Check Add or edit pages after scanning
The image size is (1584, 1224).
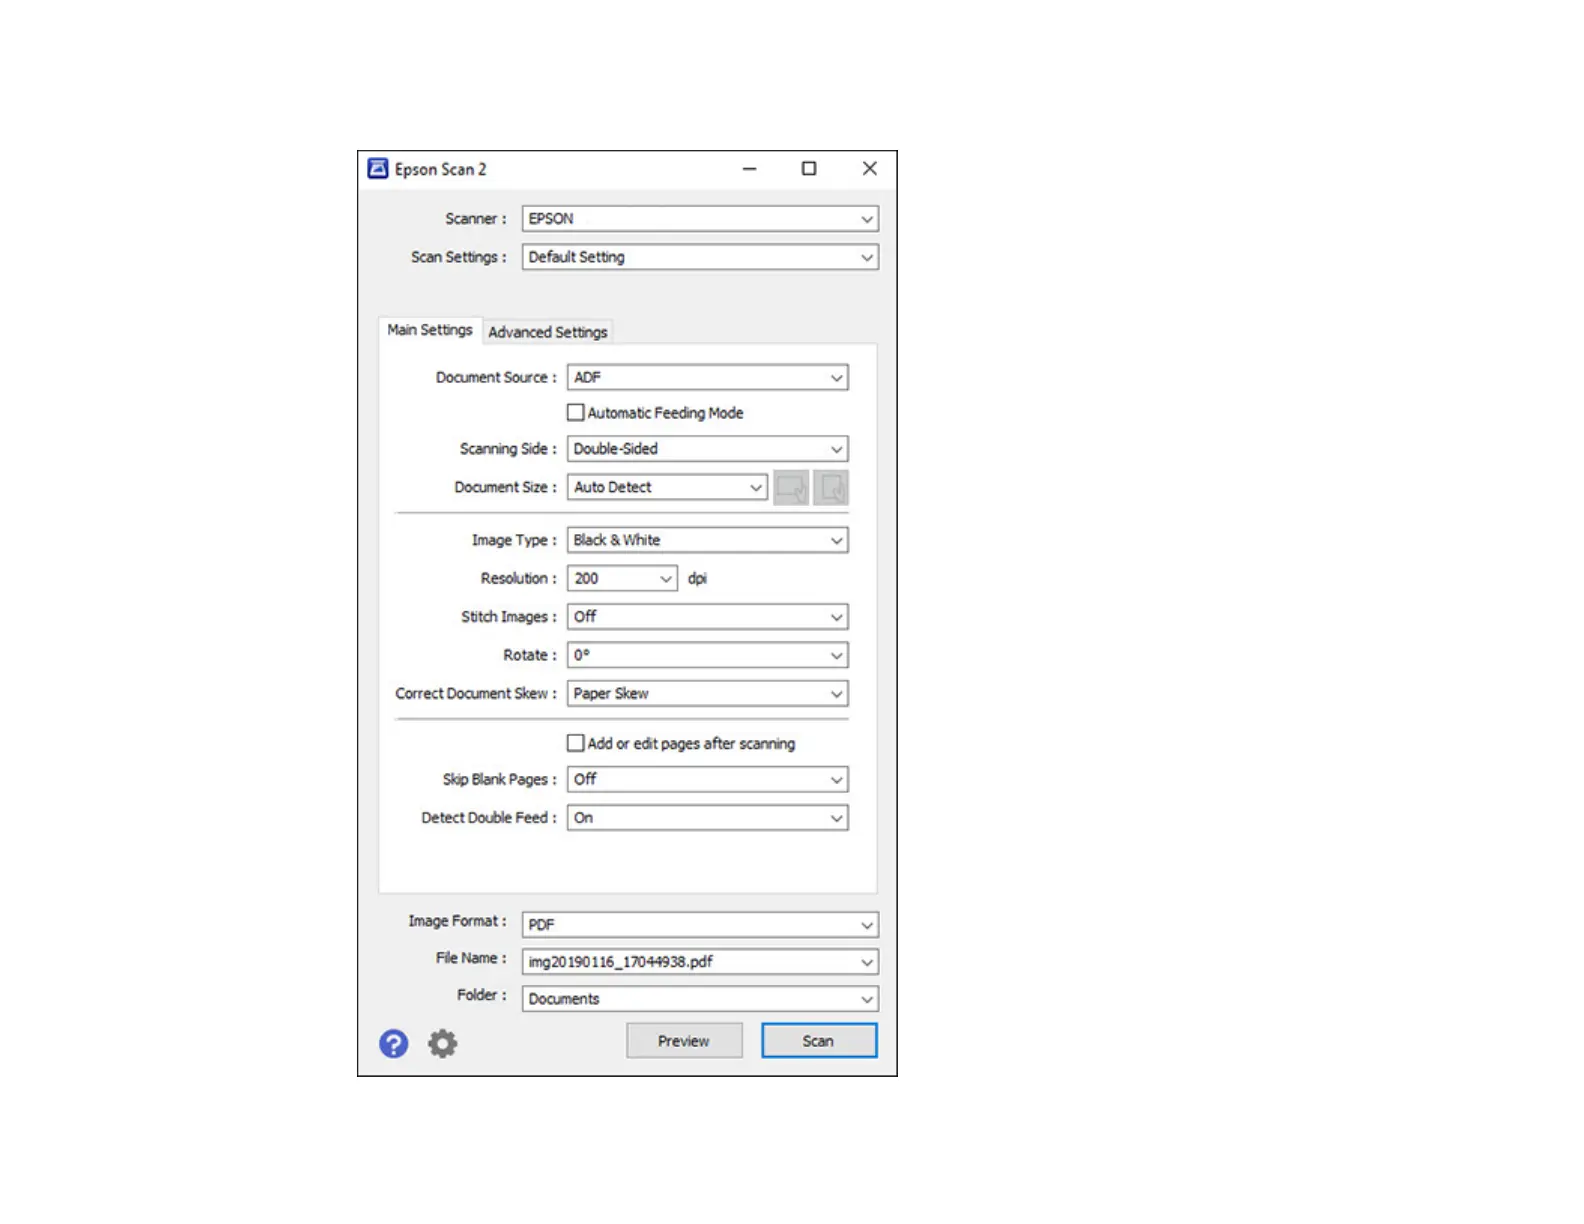coord(576,743)
